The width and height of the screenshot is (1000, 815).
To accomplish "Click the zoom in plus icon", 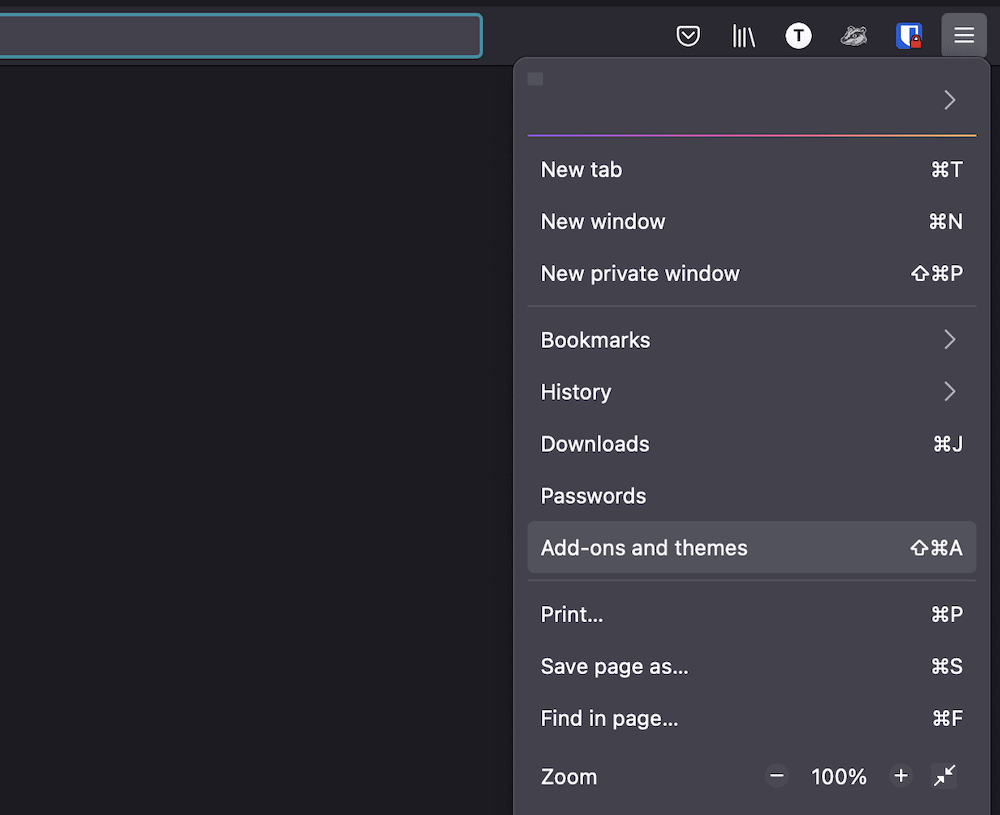I will tap(900, 776).
